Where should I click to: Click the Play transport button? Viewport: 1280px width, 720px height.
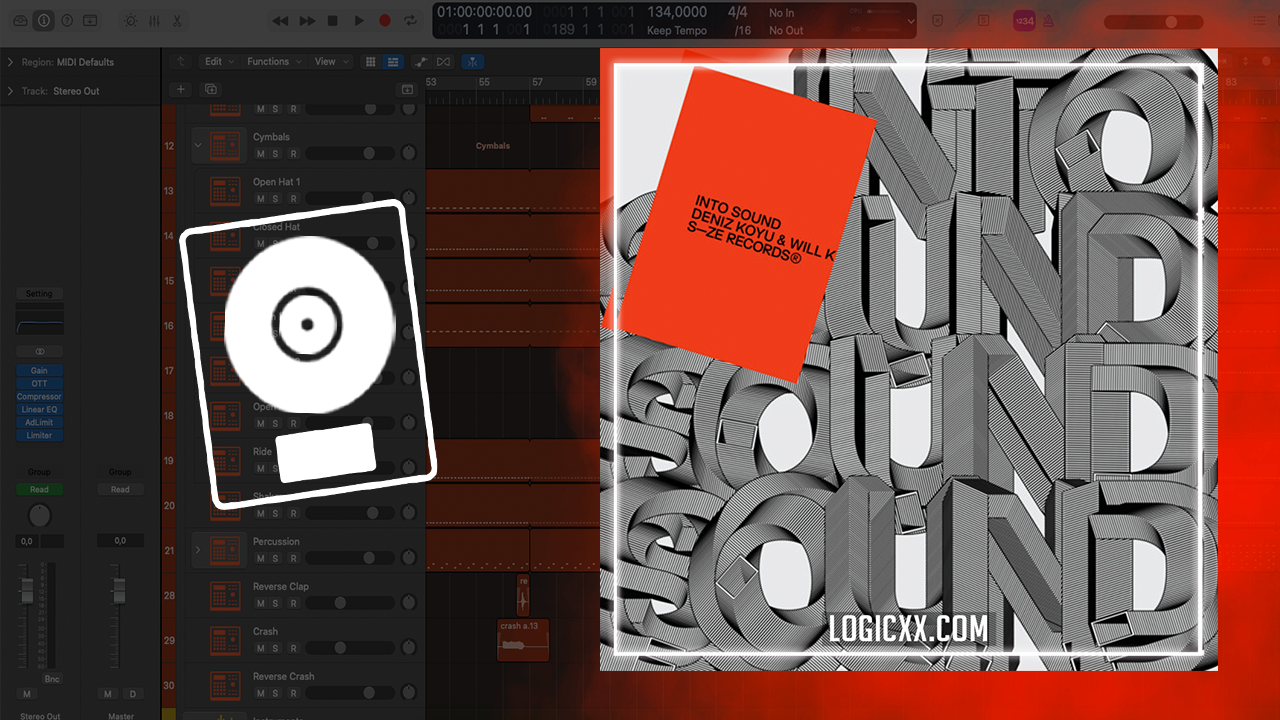[359, 20]
